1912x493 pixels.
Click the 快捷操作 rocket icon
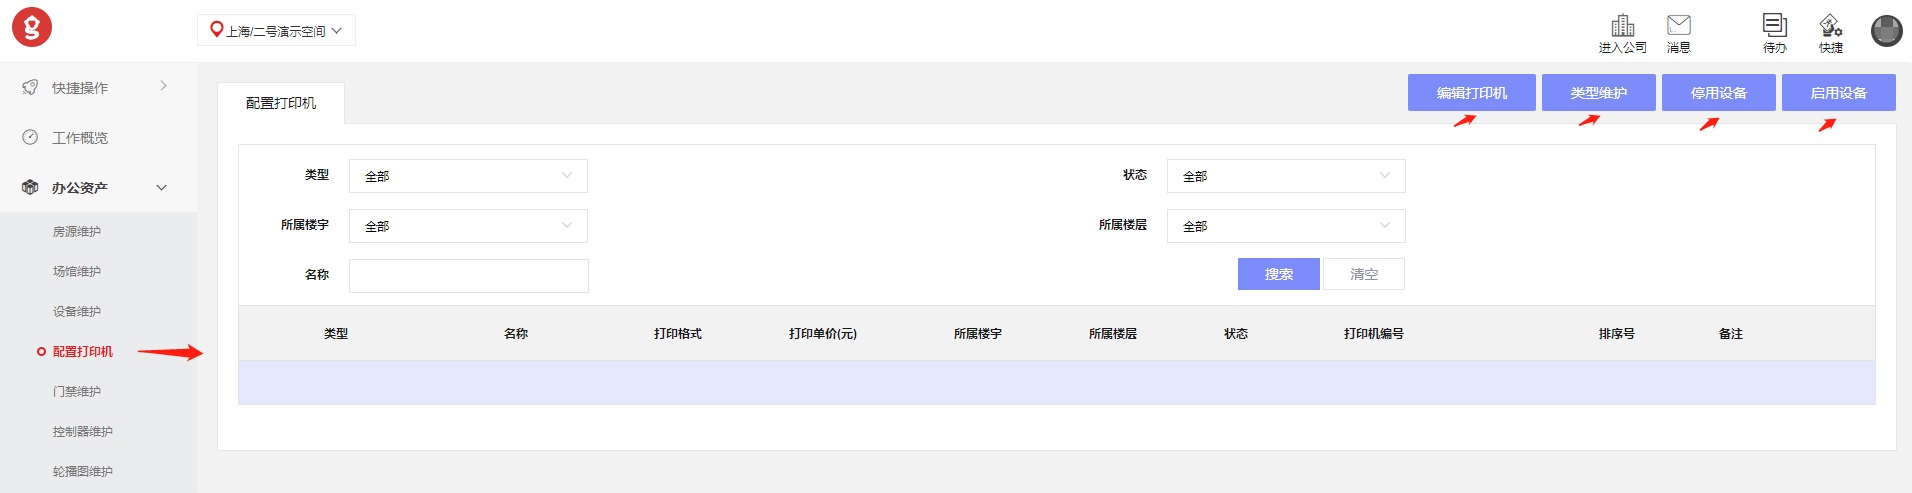[30, 88]
